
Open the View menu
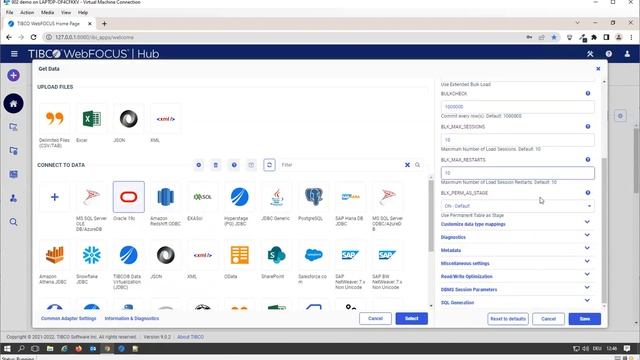click(66, 13)
